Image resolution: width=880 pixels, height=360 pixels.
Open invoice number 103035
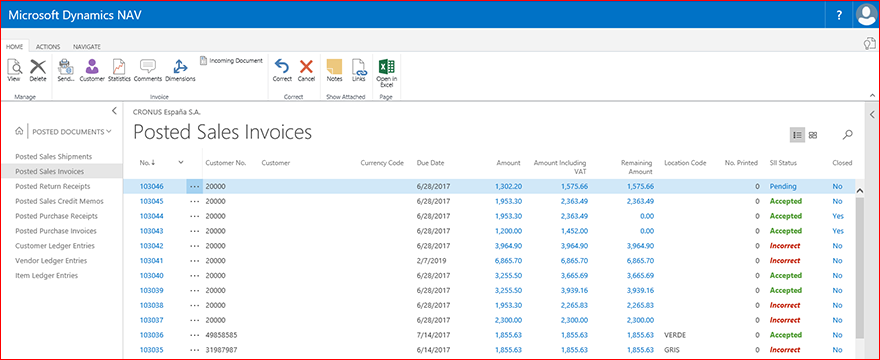152,350
